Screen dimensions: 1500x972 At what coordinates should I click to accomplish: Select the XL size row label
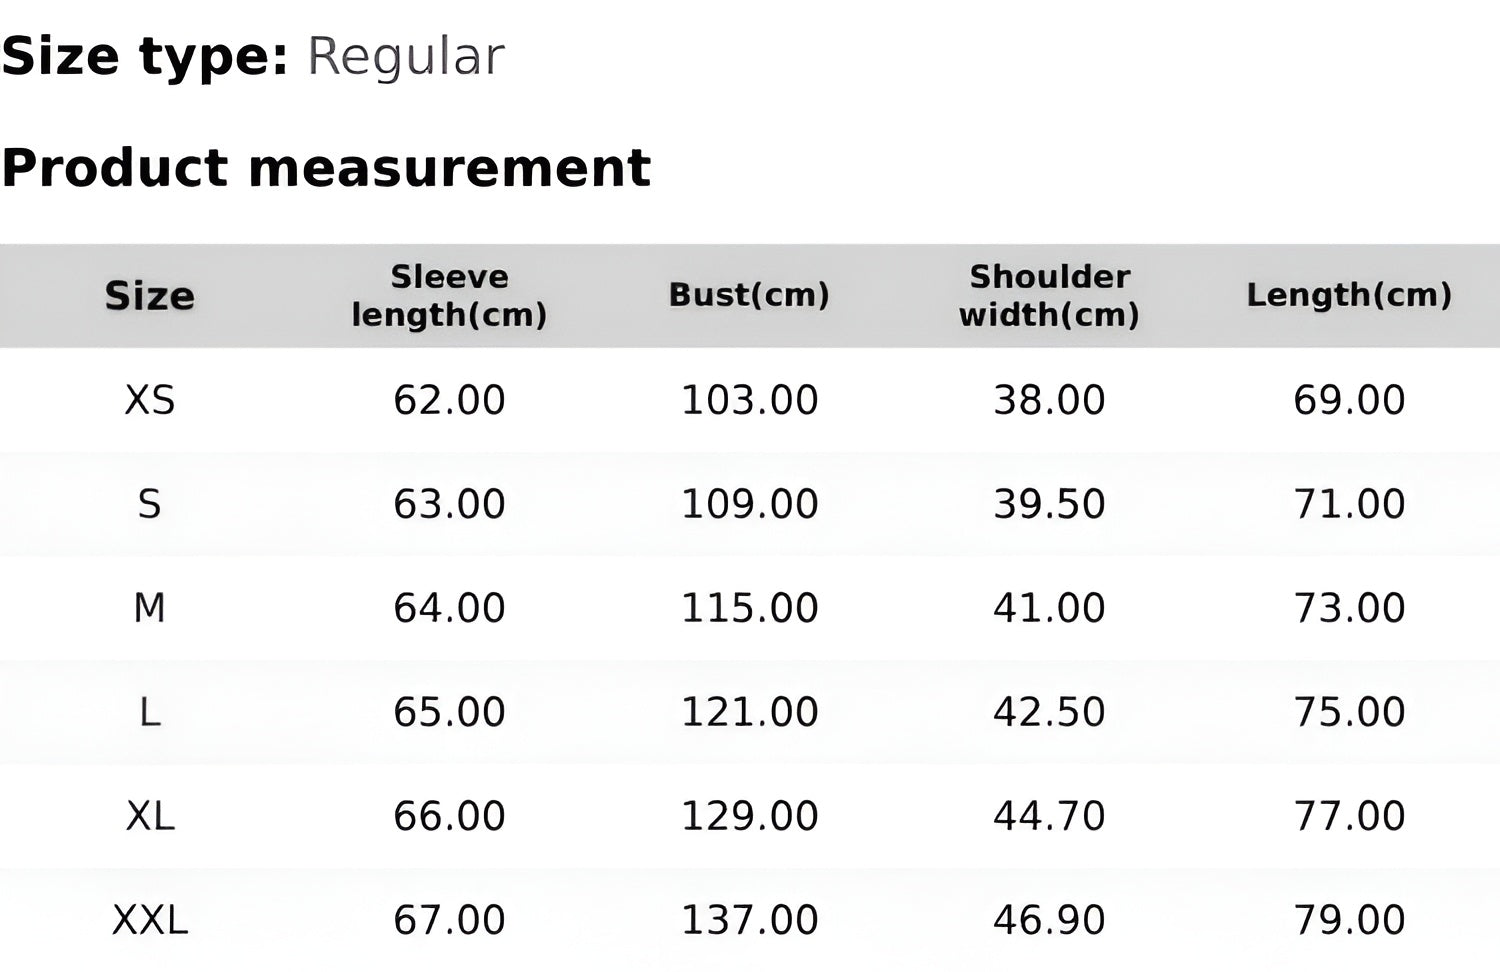(150, 816)
